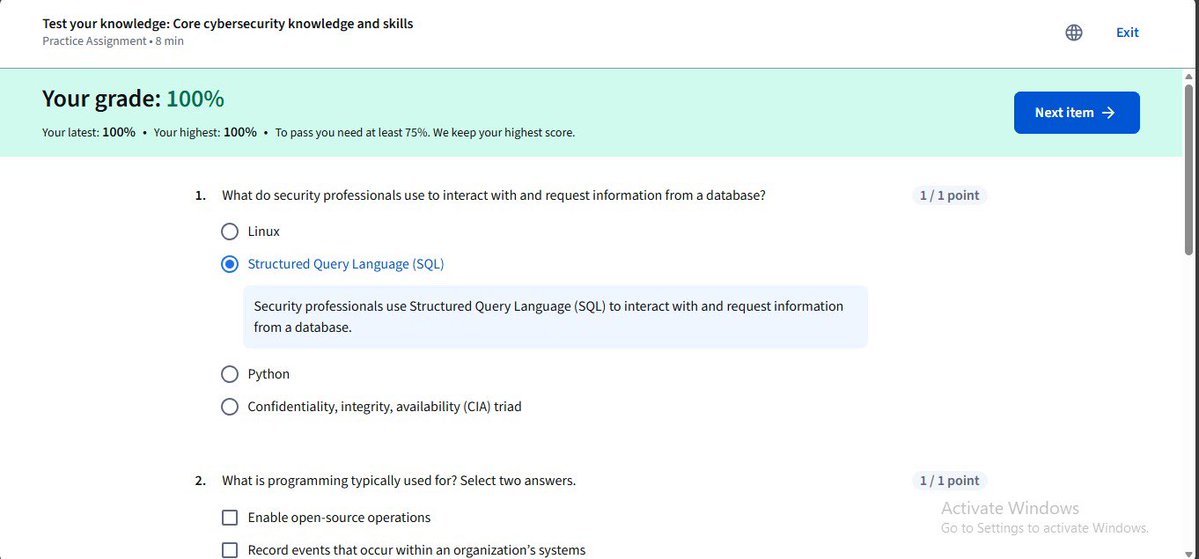This screenshot has width=1199, height=559.
Task: Click the question 1 text
Action: coord(494,195)
